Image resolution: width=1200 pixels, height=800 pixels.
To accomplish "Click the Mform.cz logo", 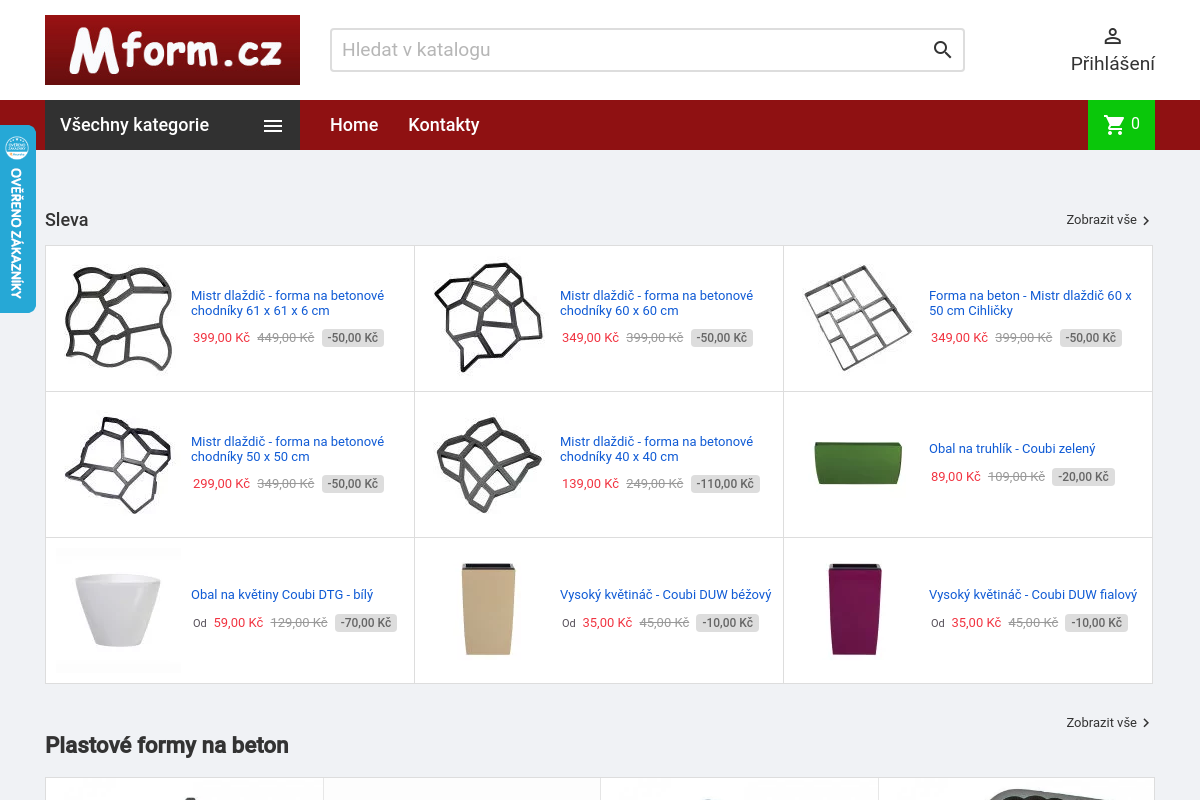I will pyautogui.click(x=172, y=50).
